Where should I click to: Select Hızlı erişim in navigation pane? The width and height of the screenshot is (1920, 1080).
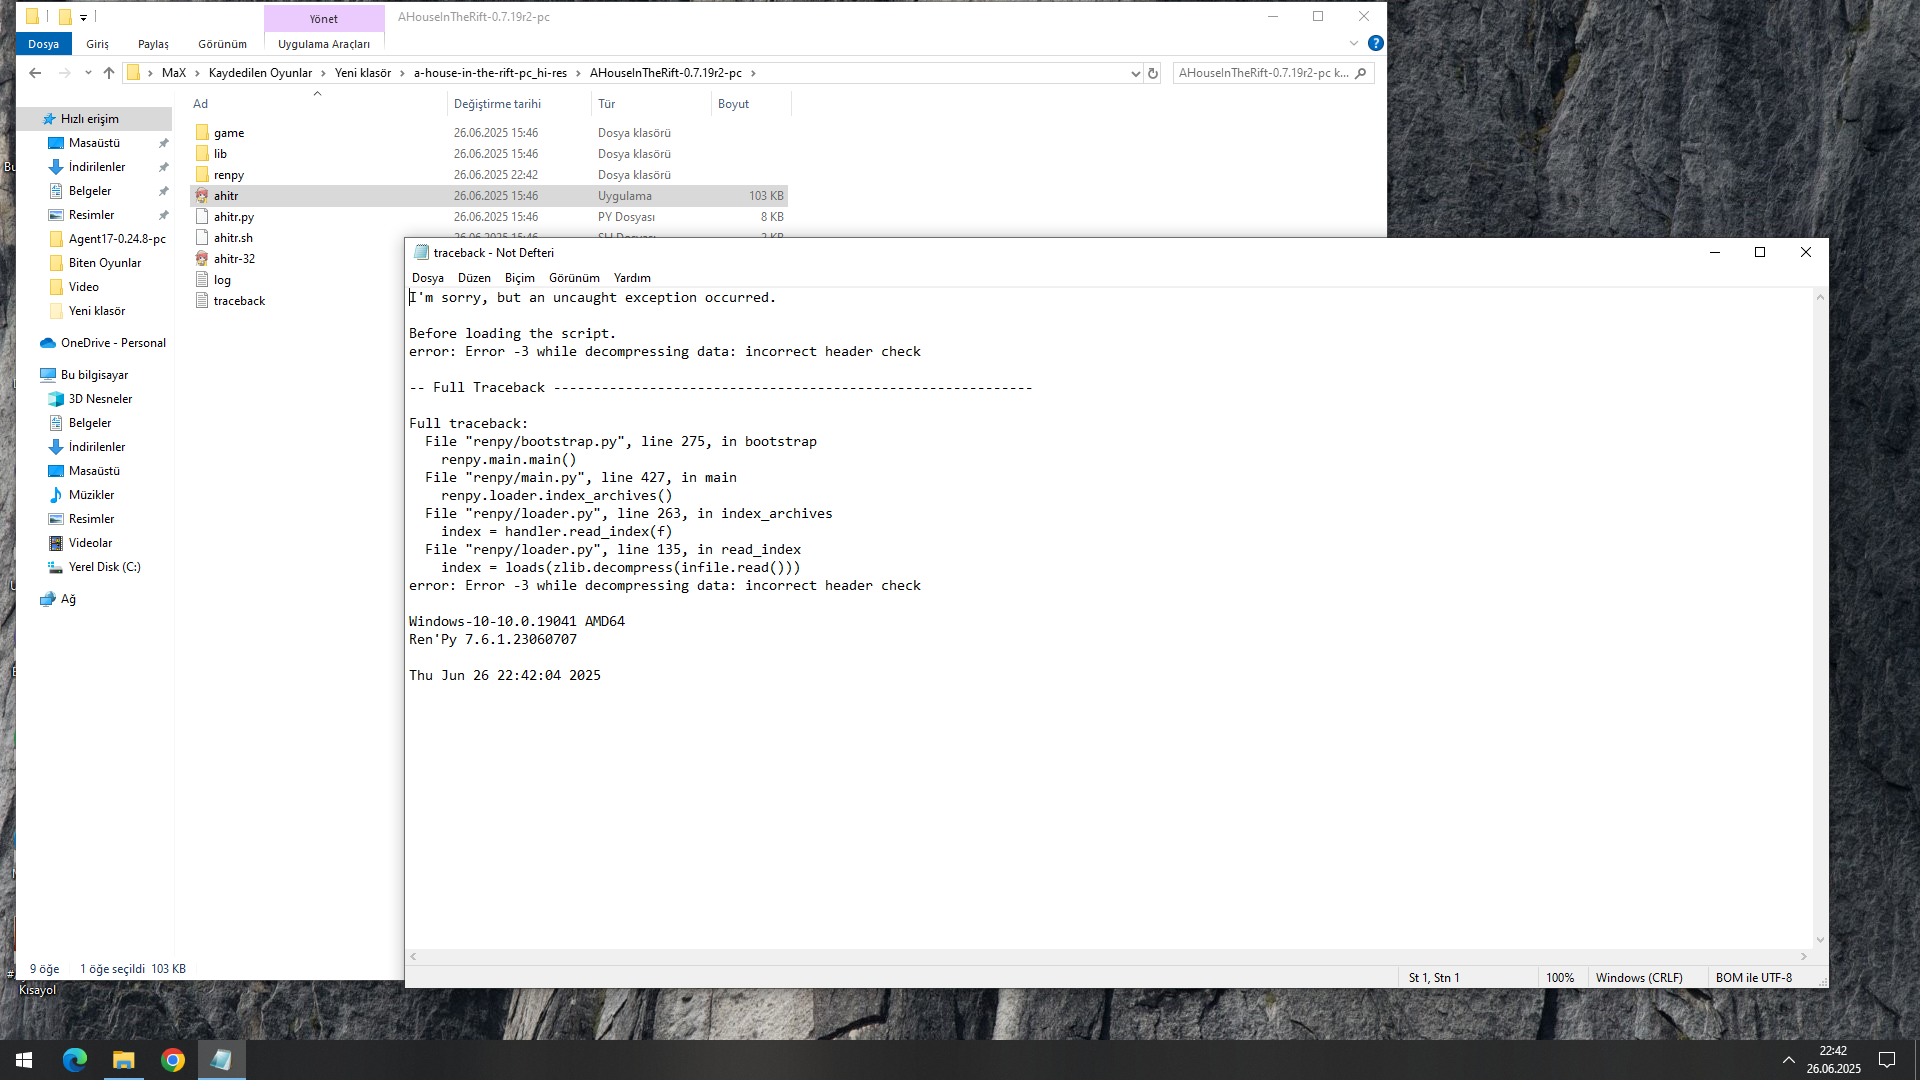click(89, 119)
